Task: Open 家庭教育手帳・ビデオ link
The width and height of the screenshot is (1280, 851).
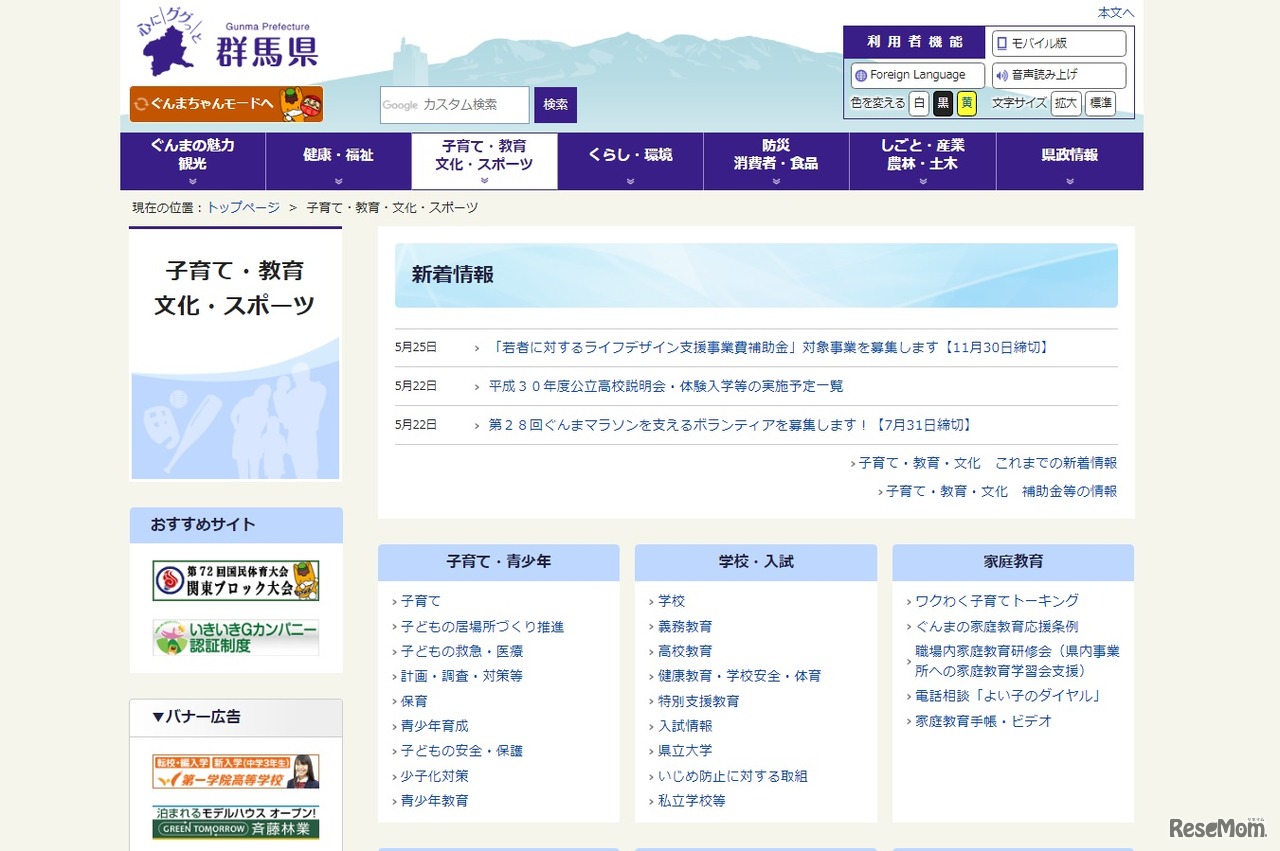Action: [x=984, y=721]
